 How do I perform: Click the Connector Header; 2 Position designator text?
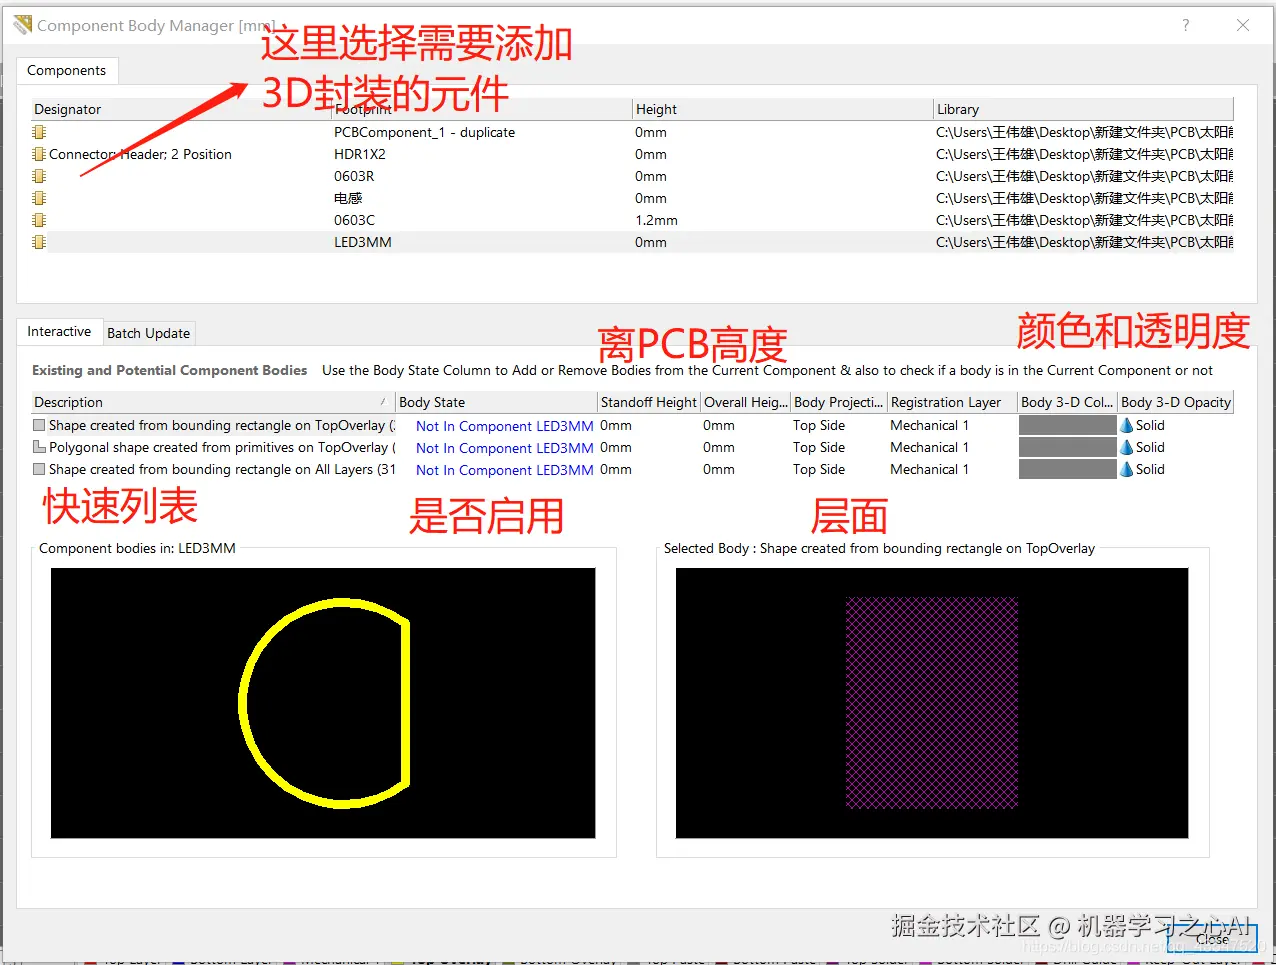140,154
